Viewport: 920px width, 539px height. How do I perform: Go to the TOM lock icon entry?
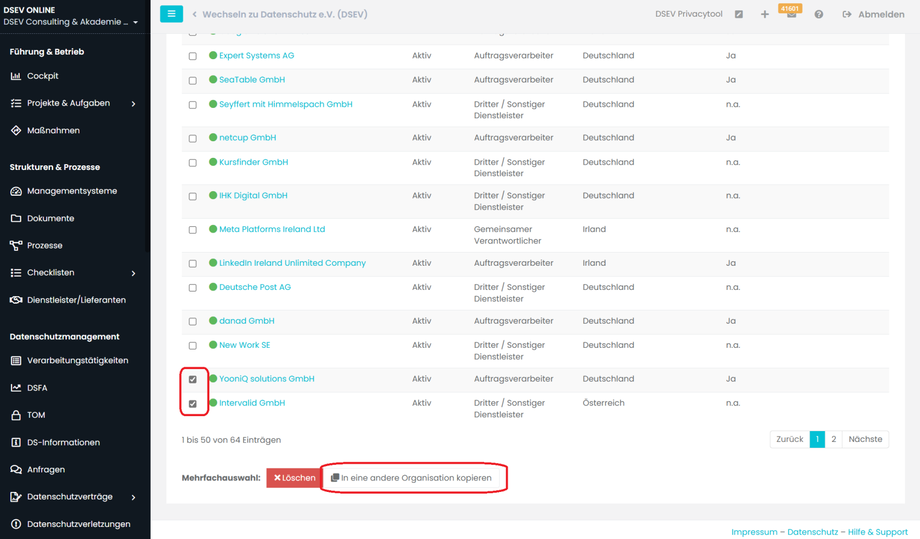tap(36, 415)
